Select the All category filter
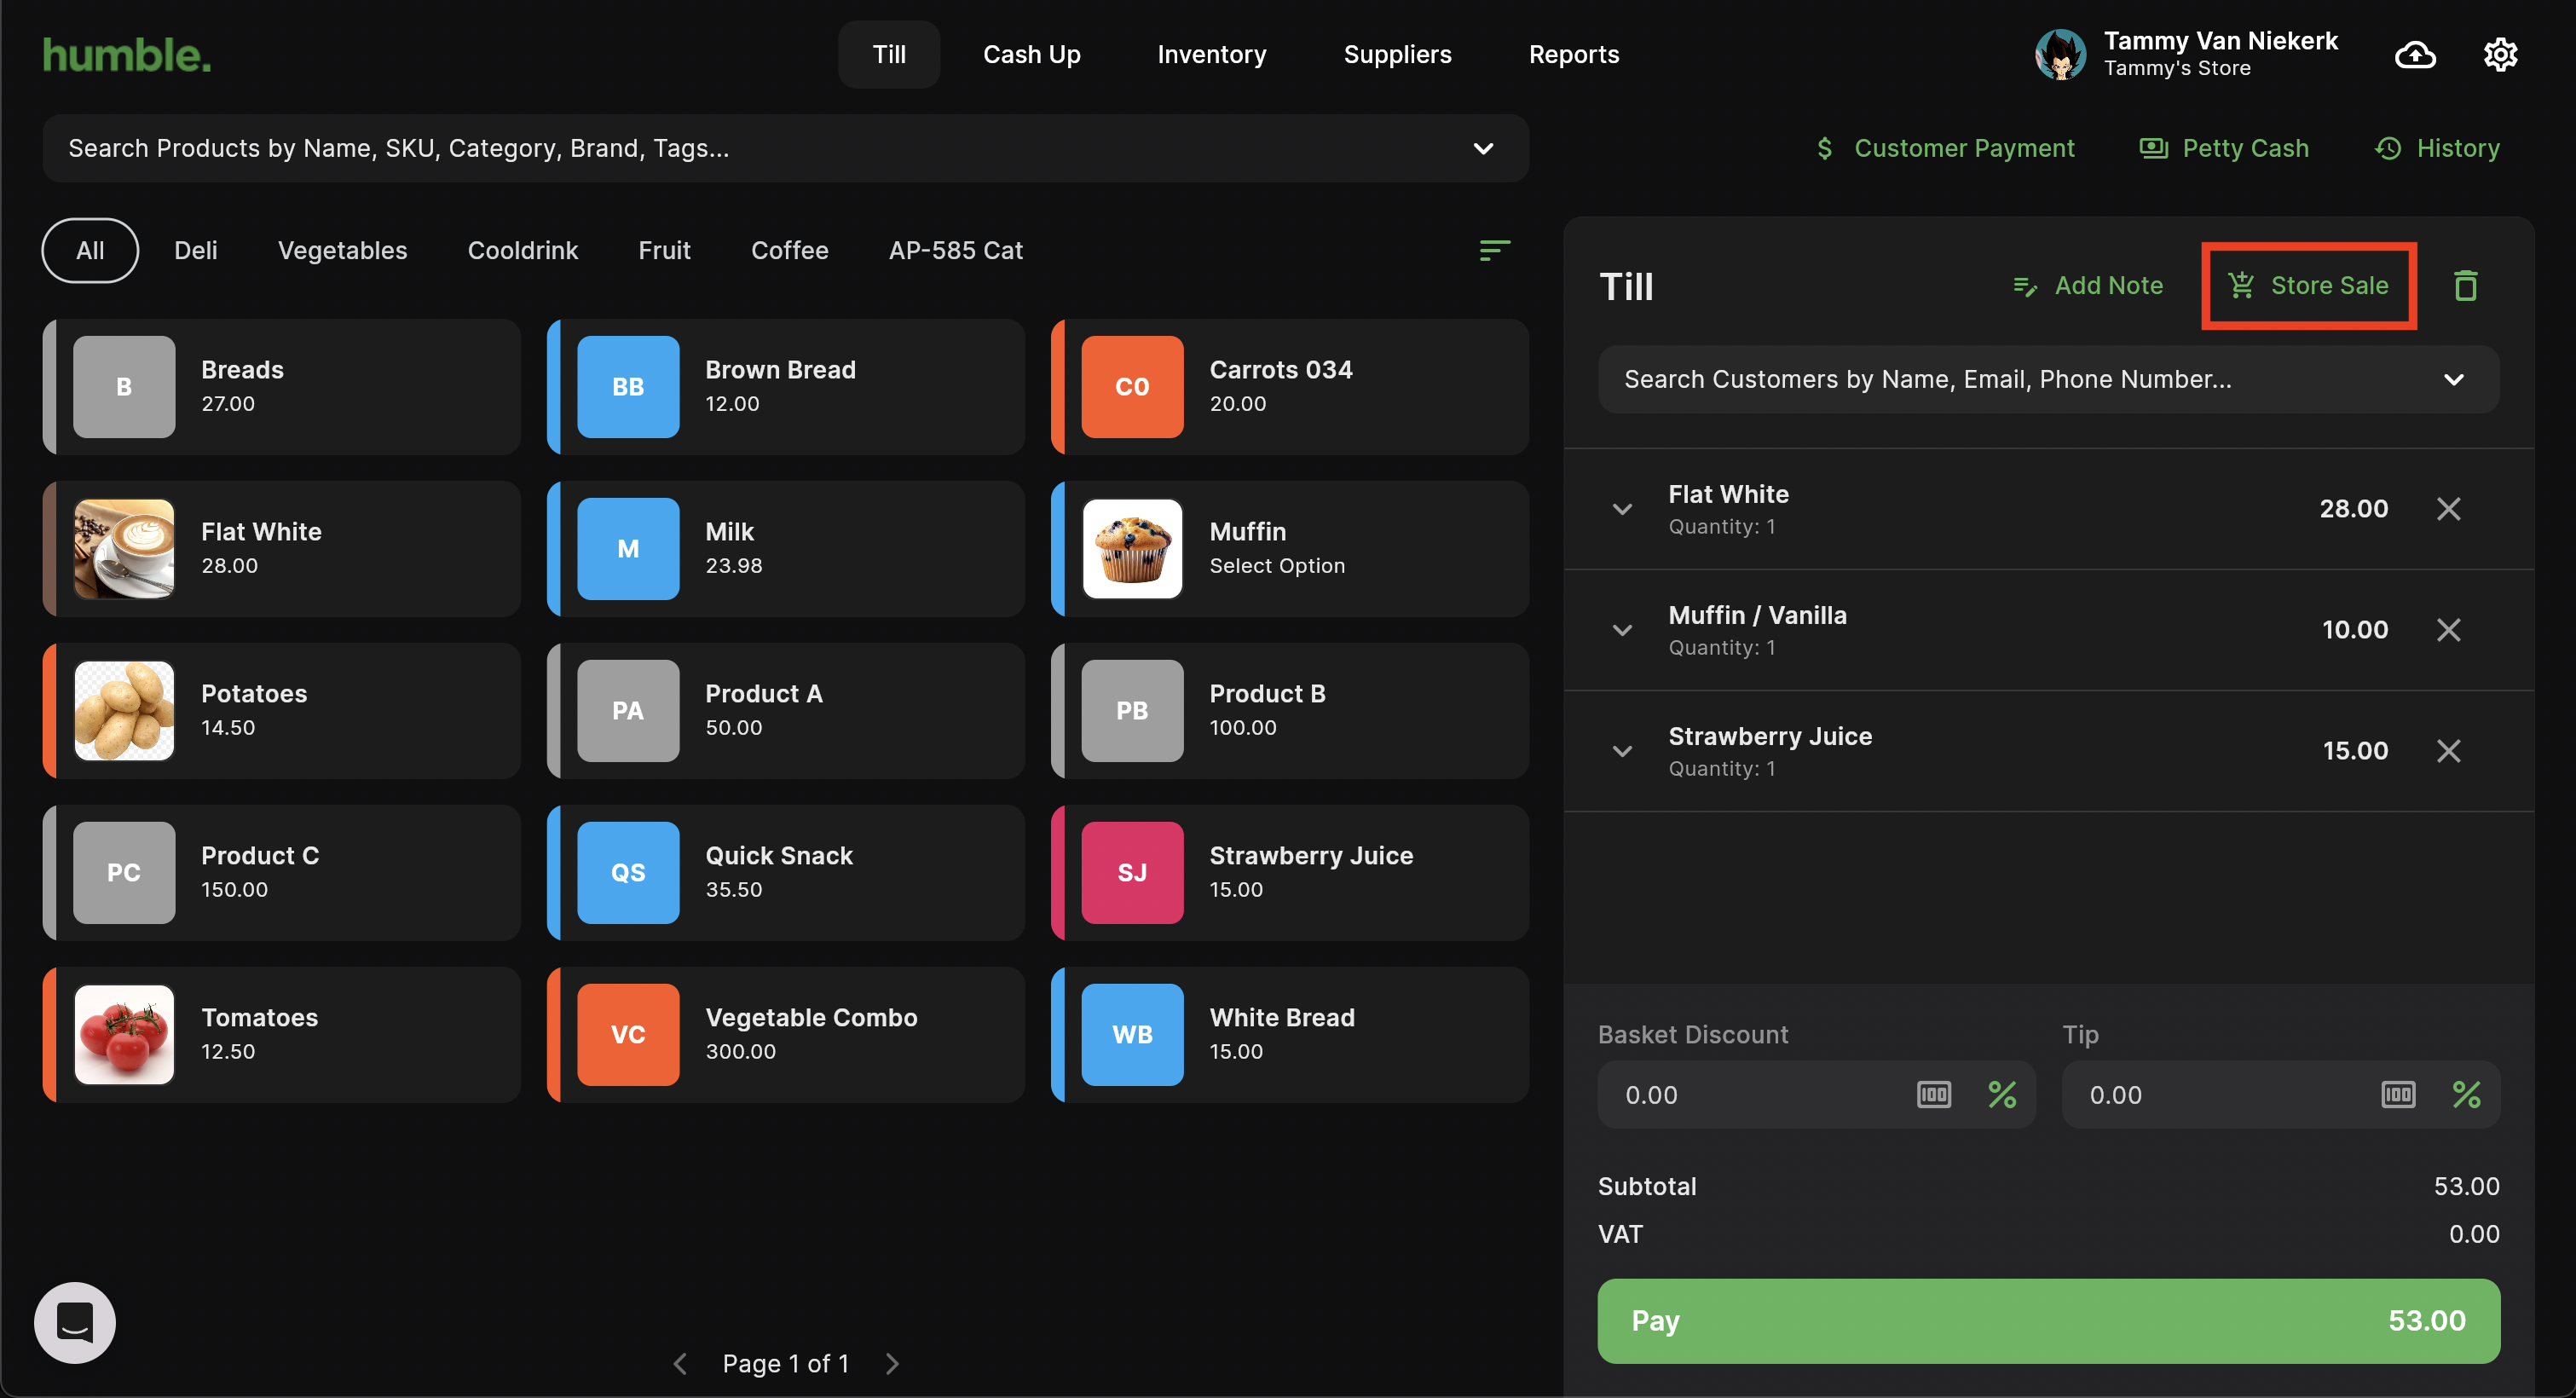The width and height of the screenshot is (2576, 1398). click(x=90, y=250)
